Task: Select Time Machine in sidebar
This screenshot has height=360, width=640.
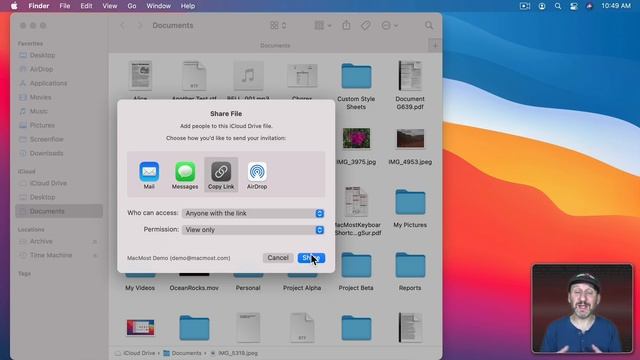Action: [51, 255]
